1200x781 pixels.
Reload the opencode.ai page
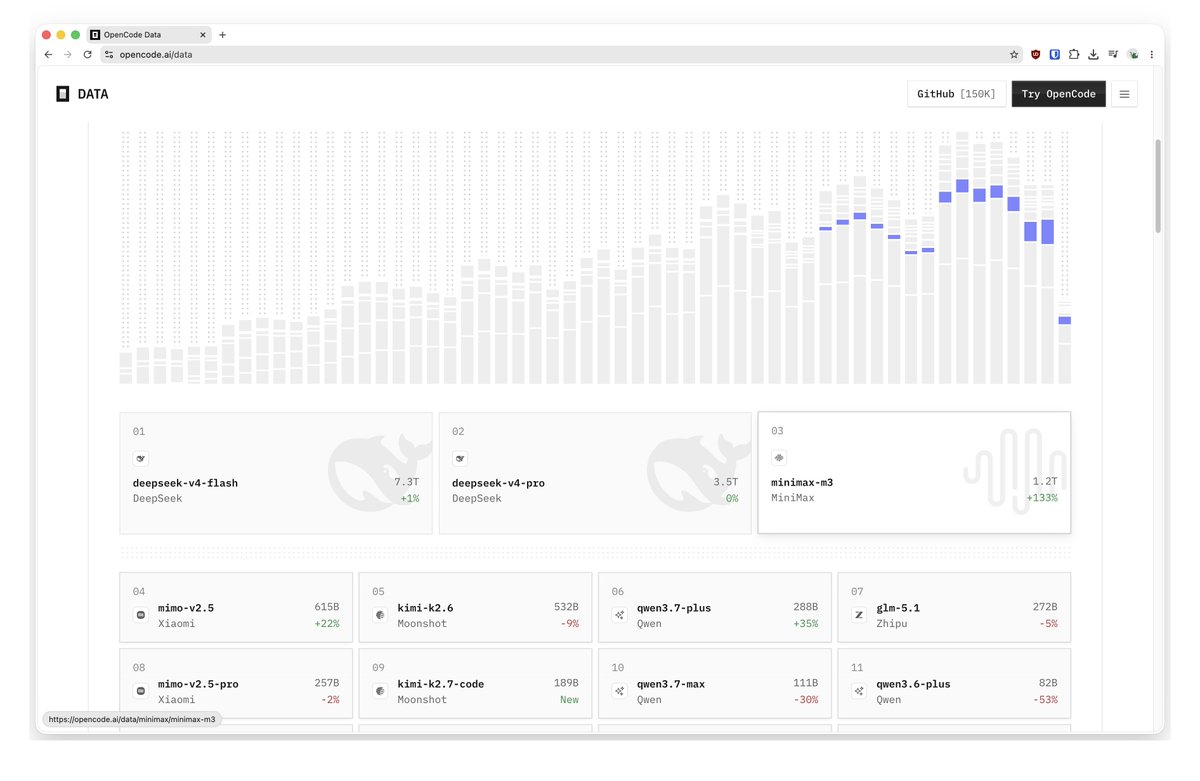click(88, 55)
